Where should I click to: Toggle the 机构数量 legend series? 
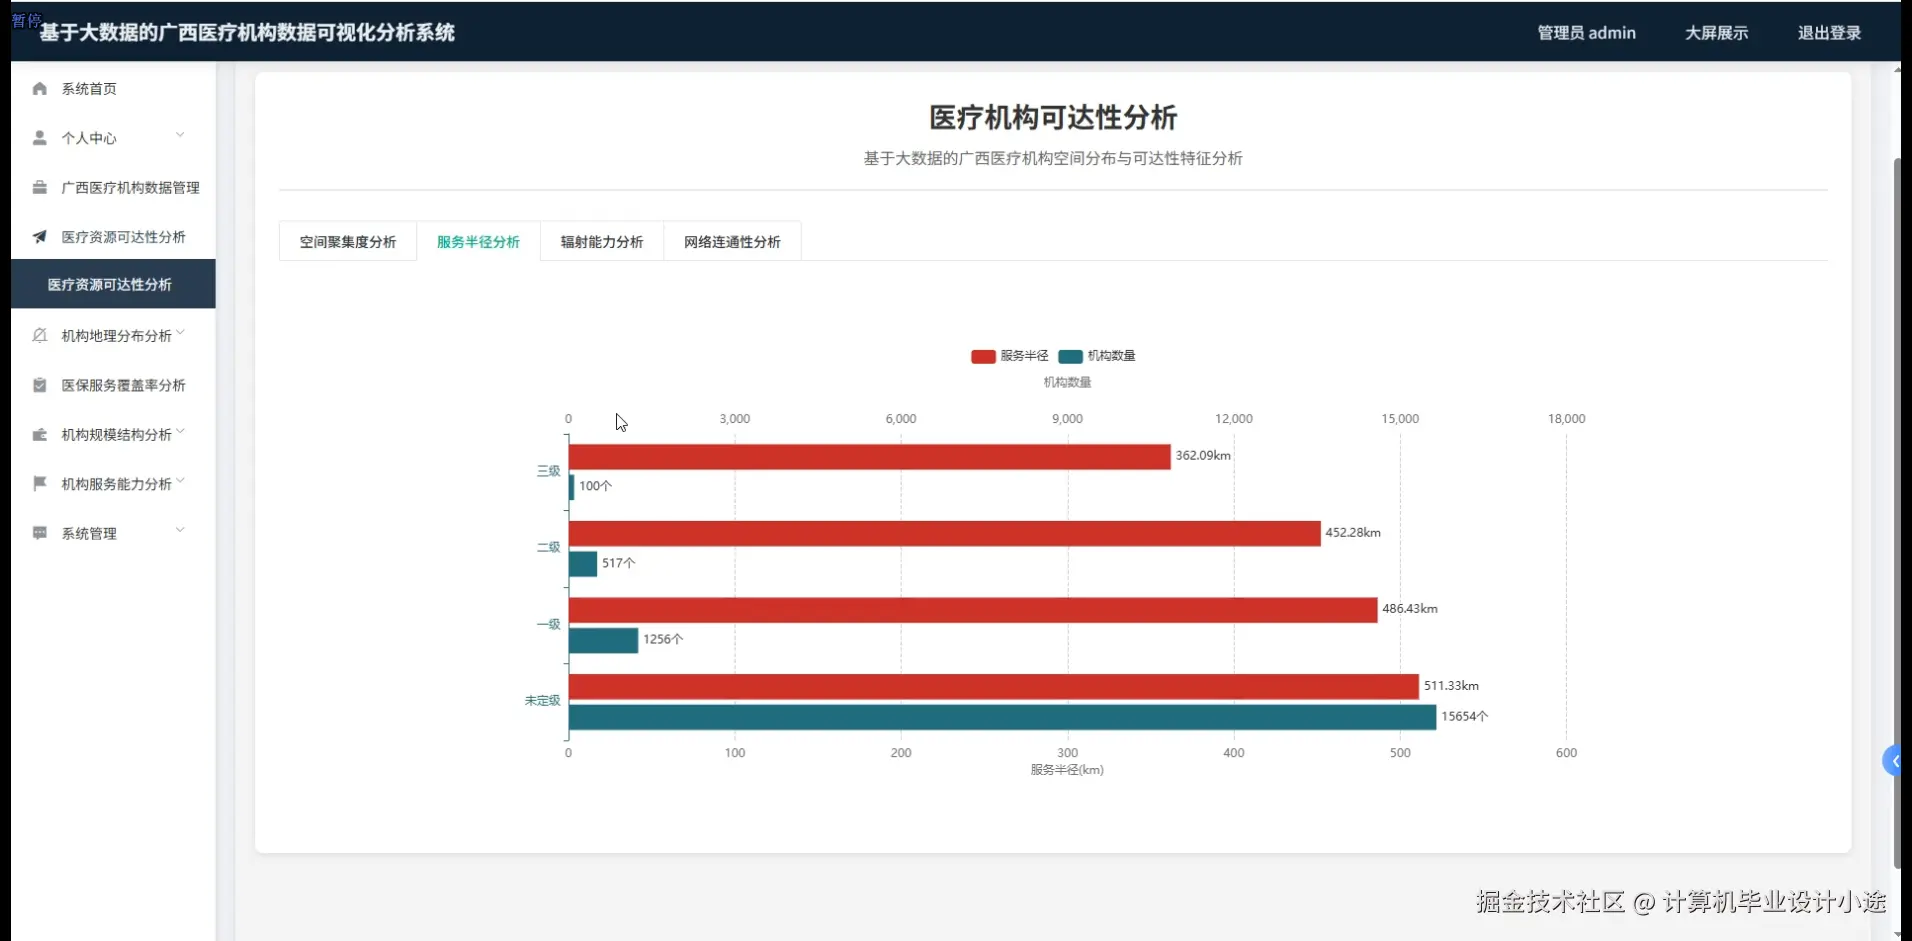1097,356
